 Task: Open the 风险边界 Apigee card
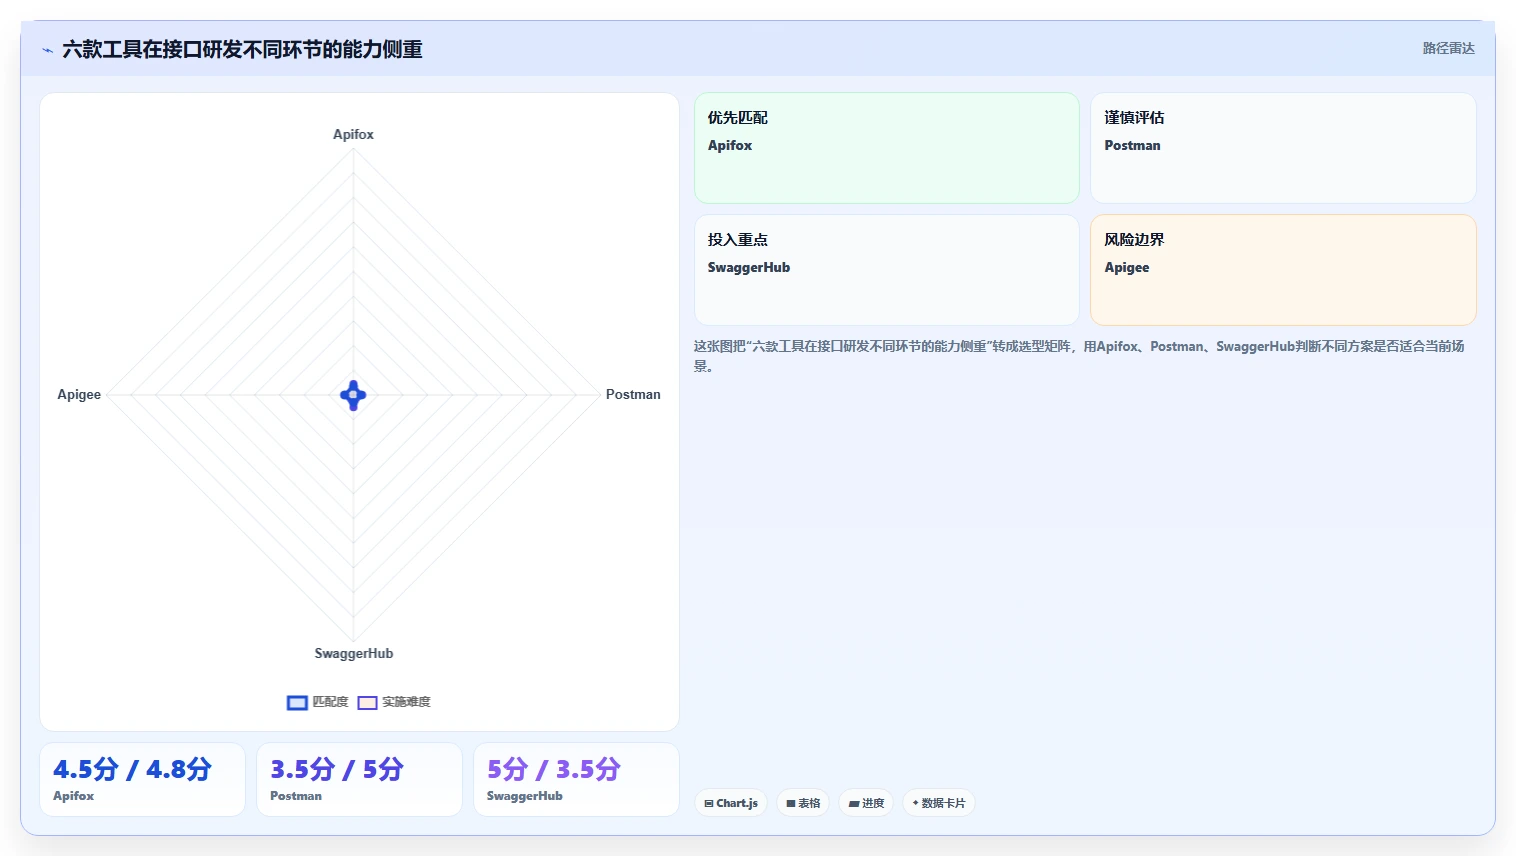click(1283, 270)
